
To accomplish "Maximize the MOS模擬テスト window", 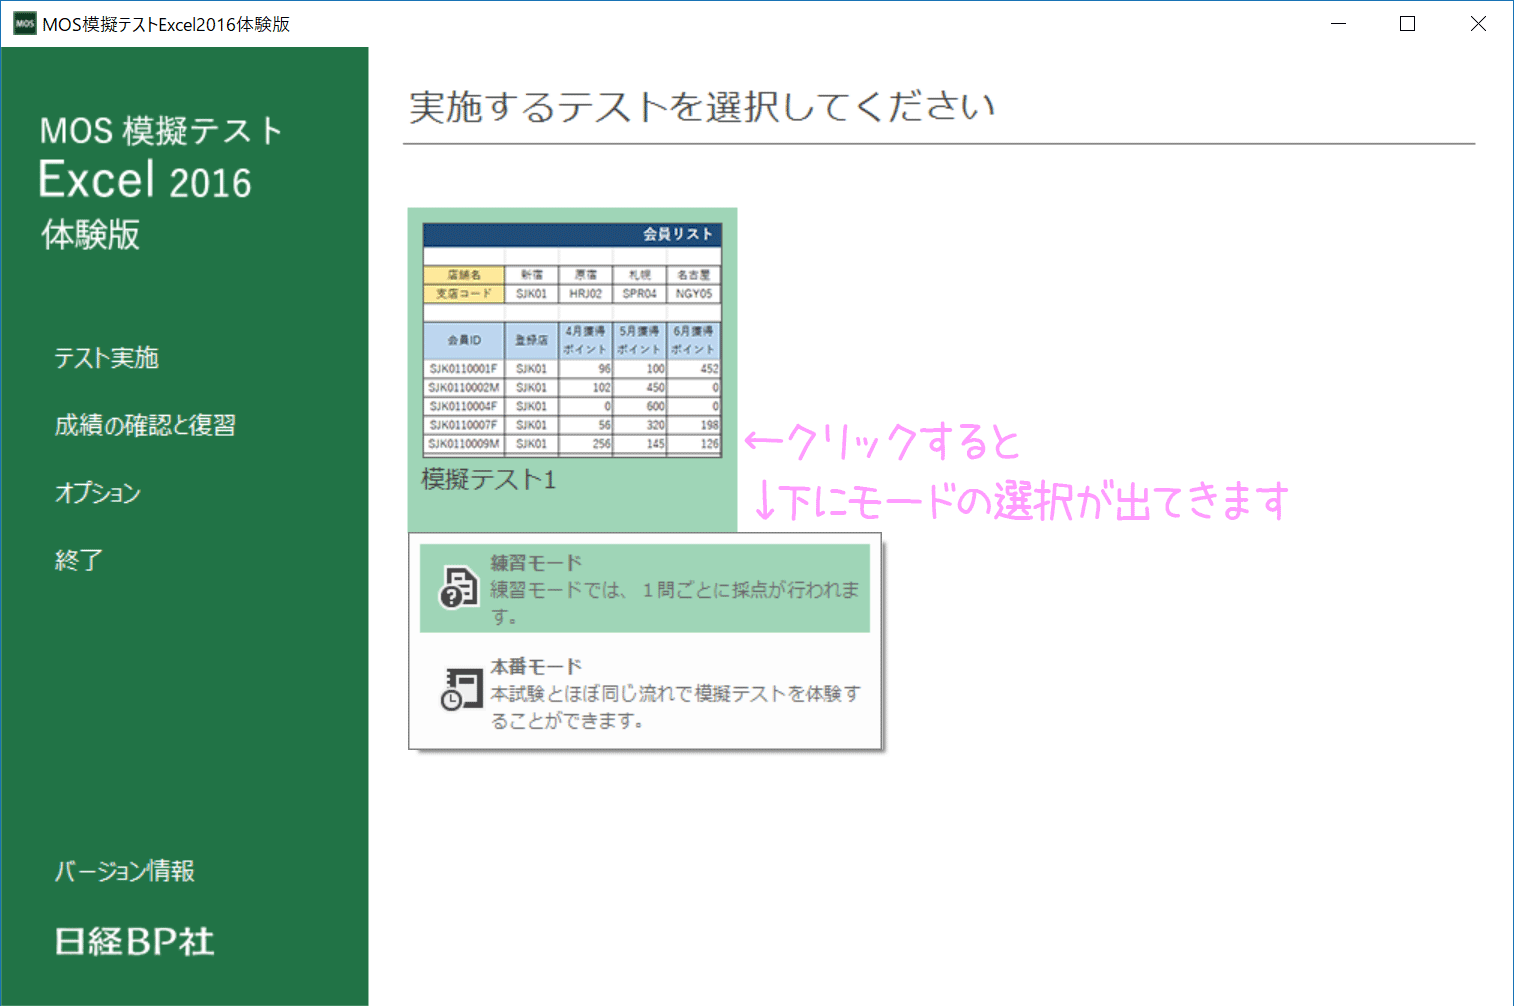I will pyautogui.click(x=1408, y=24).
